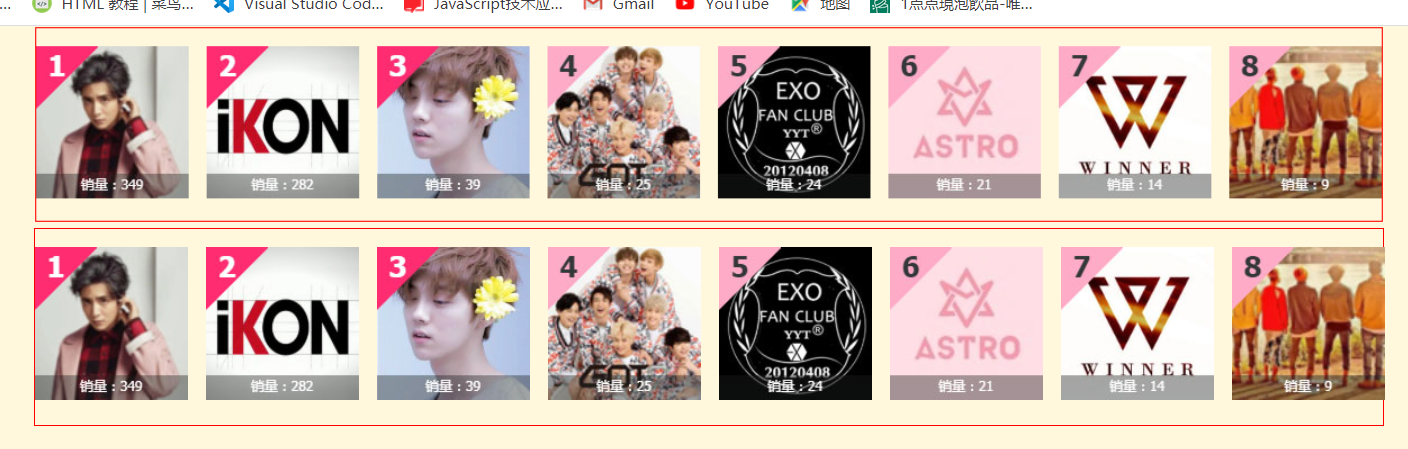This screenshot has height=449, width=1408.
Task: Select top row iKON thumbnail ranked 2
Action: tap(283, 122)
